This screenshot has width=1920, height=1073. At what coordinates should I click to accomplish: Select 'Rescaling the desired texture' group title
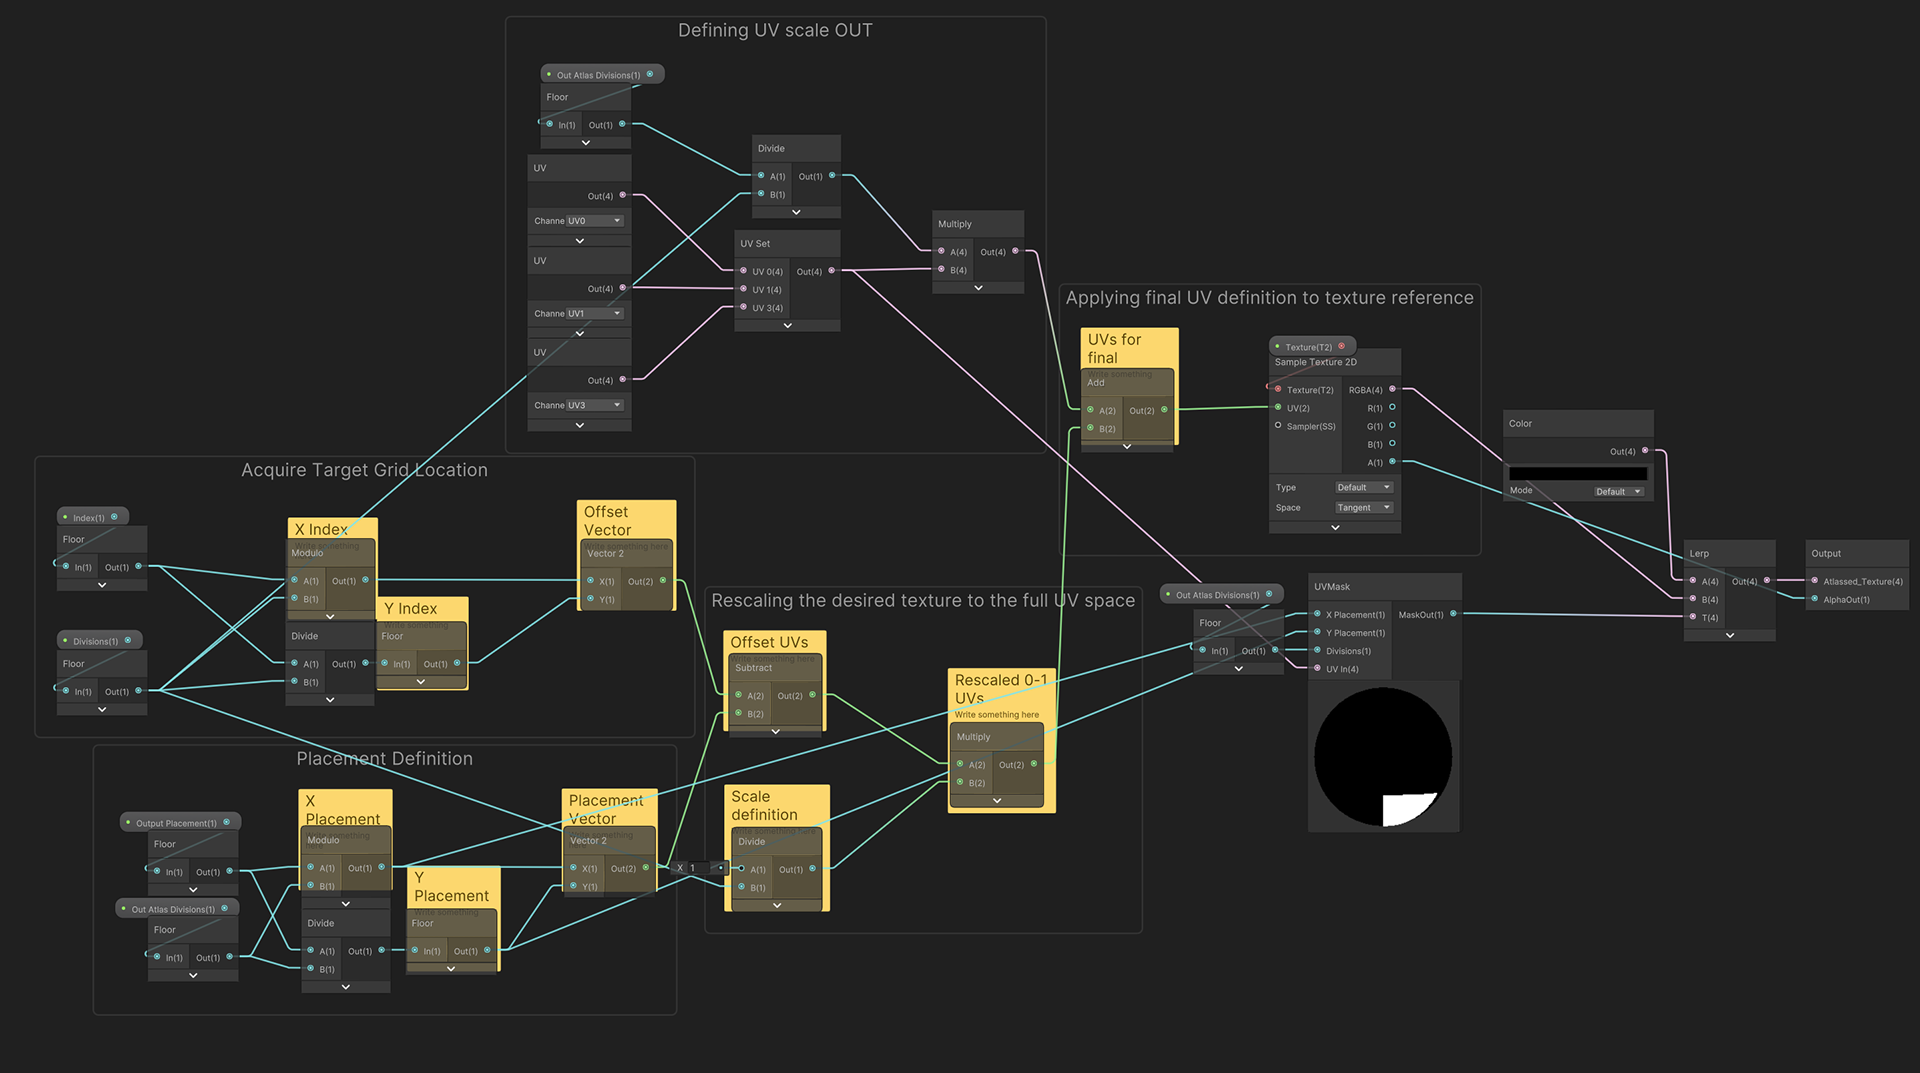(x=923, y=600)
